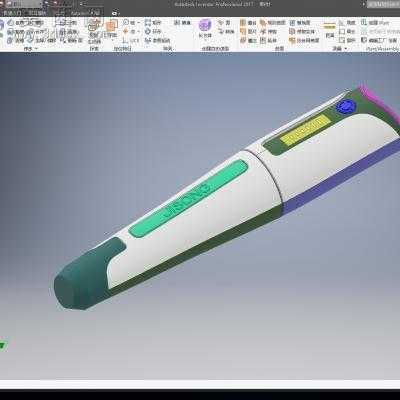Select the Area measure tool
Viewport: 400px width, 400px height.
coord(347,31)
